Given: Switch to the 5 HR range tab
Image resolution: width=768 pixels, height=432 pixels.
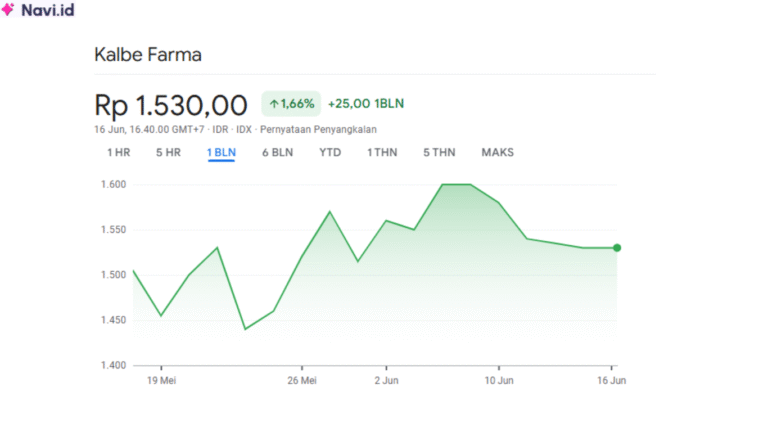Looking at the screenshot, I should click(168, 152).
